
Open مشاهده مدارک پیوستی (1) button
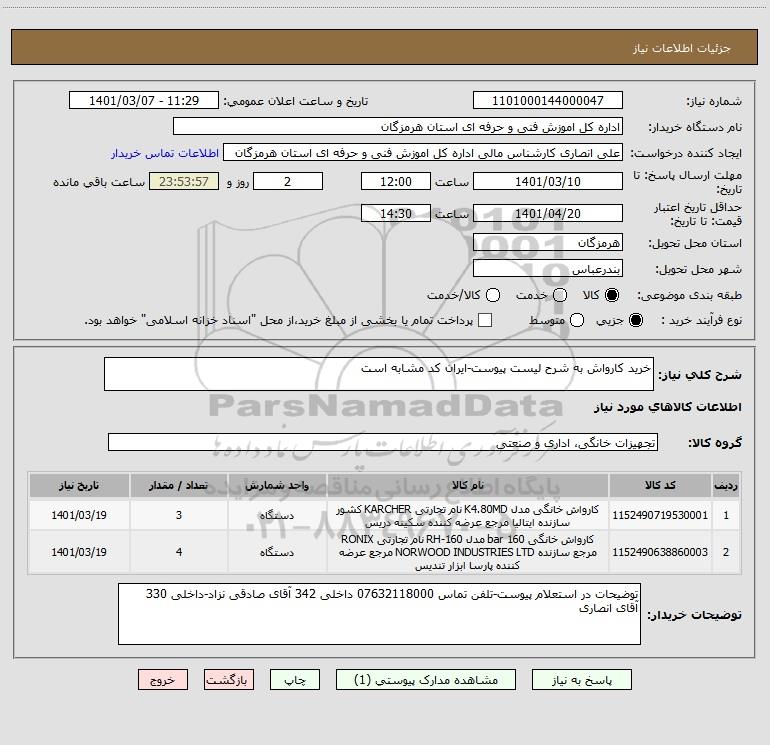pos(426,680)
